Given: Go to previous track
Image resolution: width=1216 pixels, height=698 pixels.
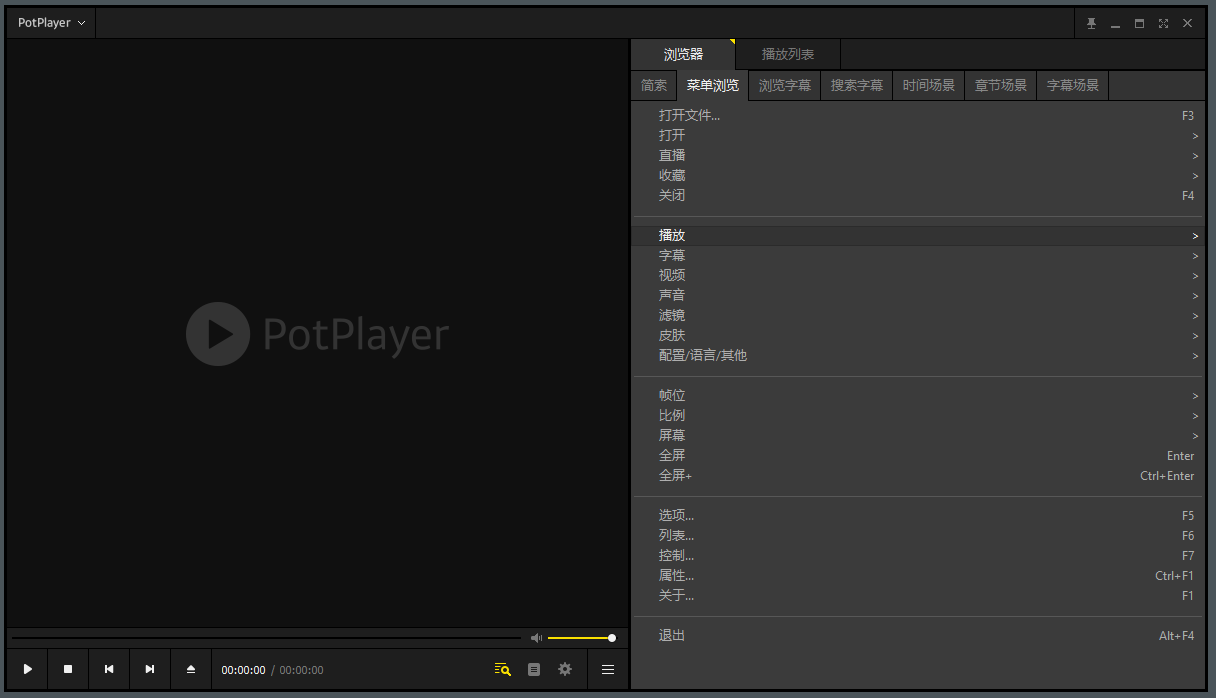Looking at the screenshot, I should pos(109,669).
